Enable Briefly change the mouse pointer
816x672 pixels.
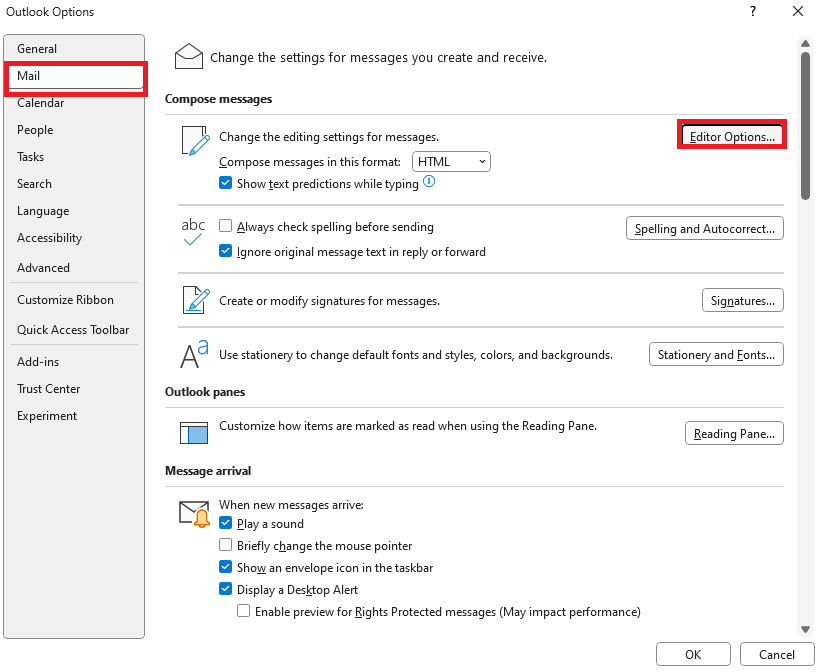(x=225, y=545)
